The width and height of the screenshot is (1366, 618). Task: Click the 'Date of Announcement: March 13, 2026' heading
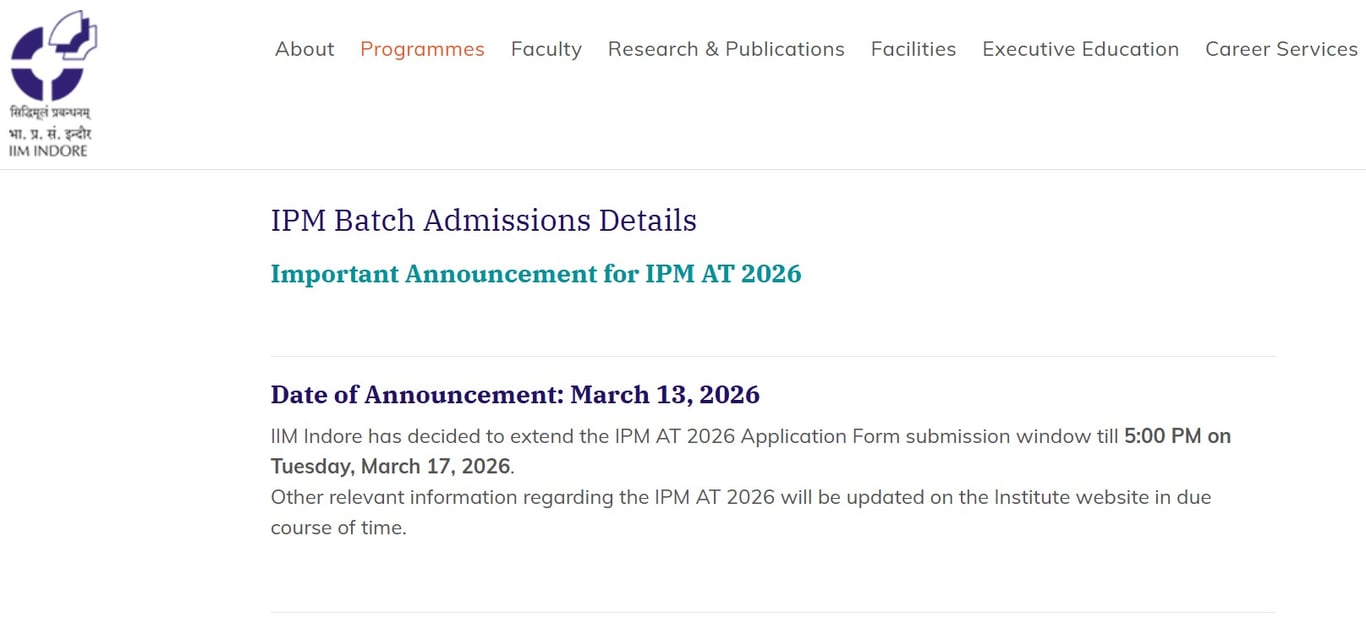(x=514, y=394)
